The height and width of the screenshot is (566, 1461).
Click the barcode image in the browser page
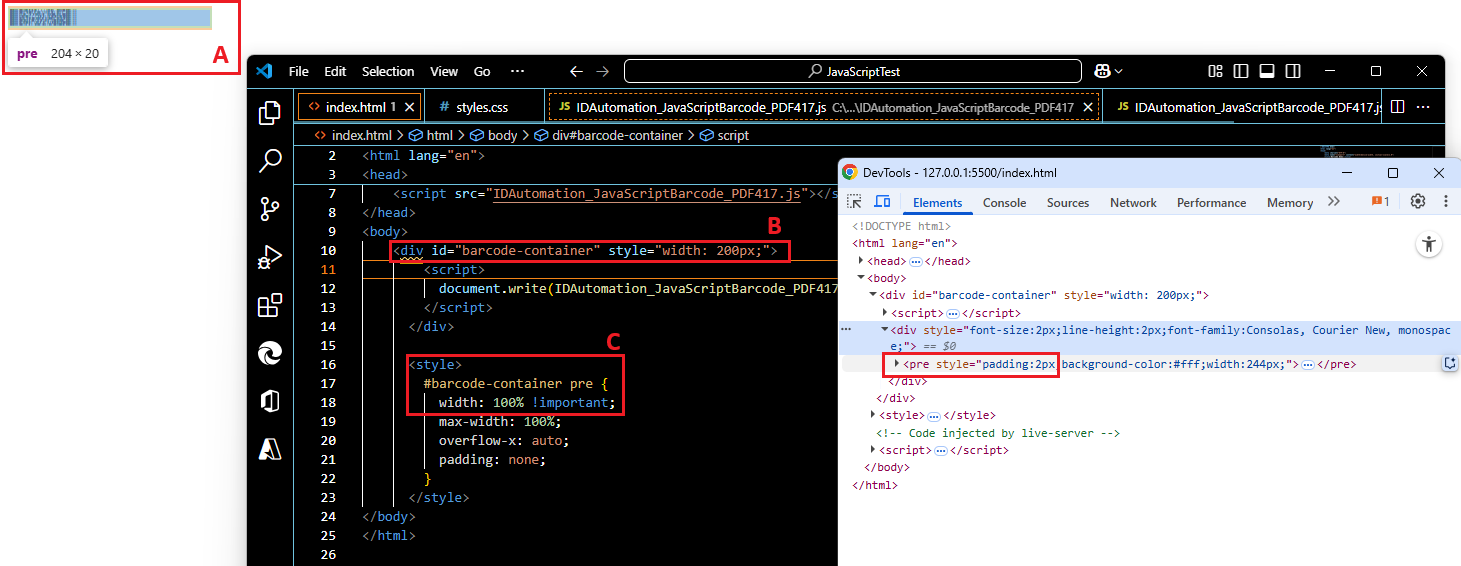tap(110, 18)
